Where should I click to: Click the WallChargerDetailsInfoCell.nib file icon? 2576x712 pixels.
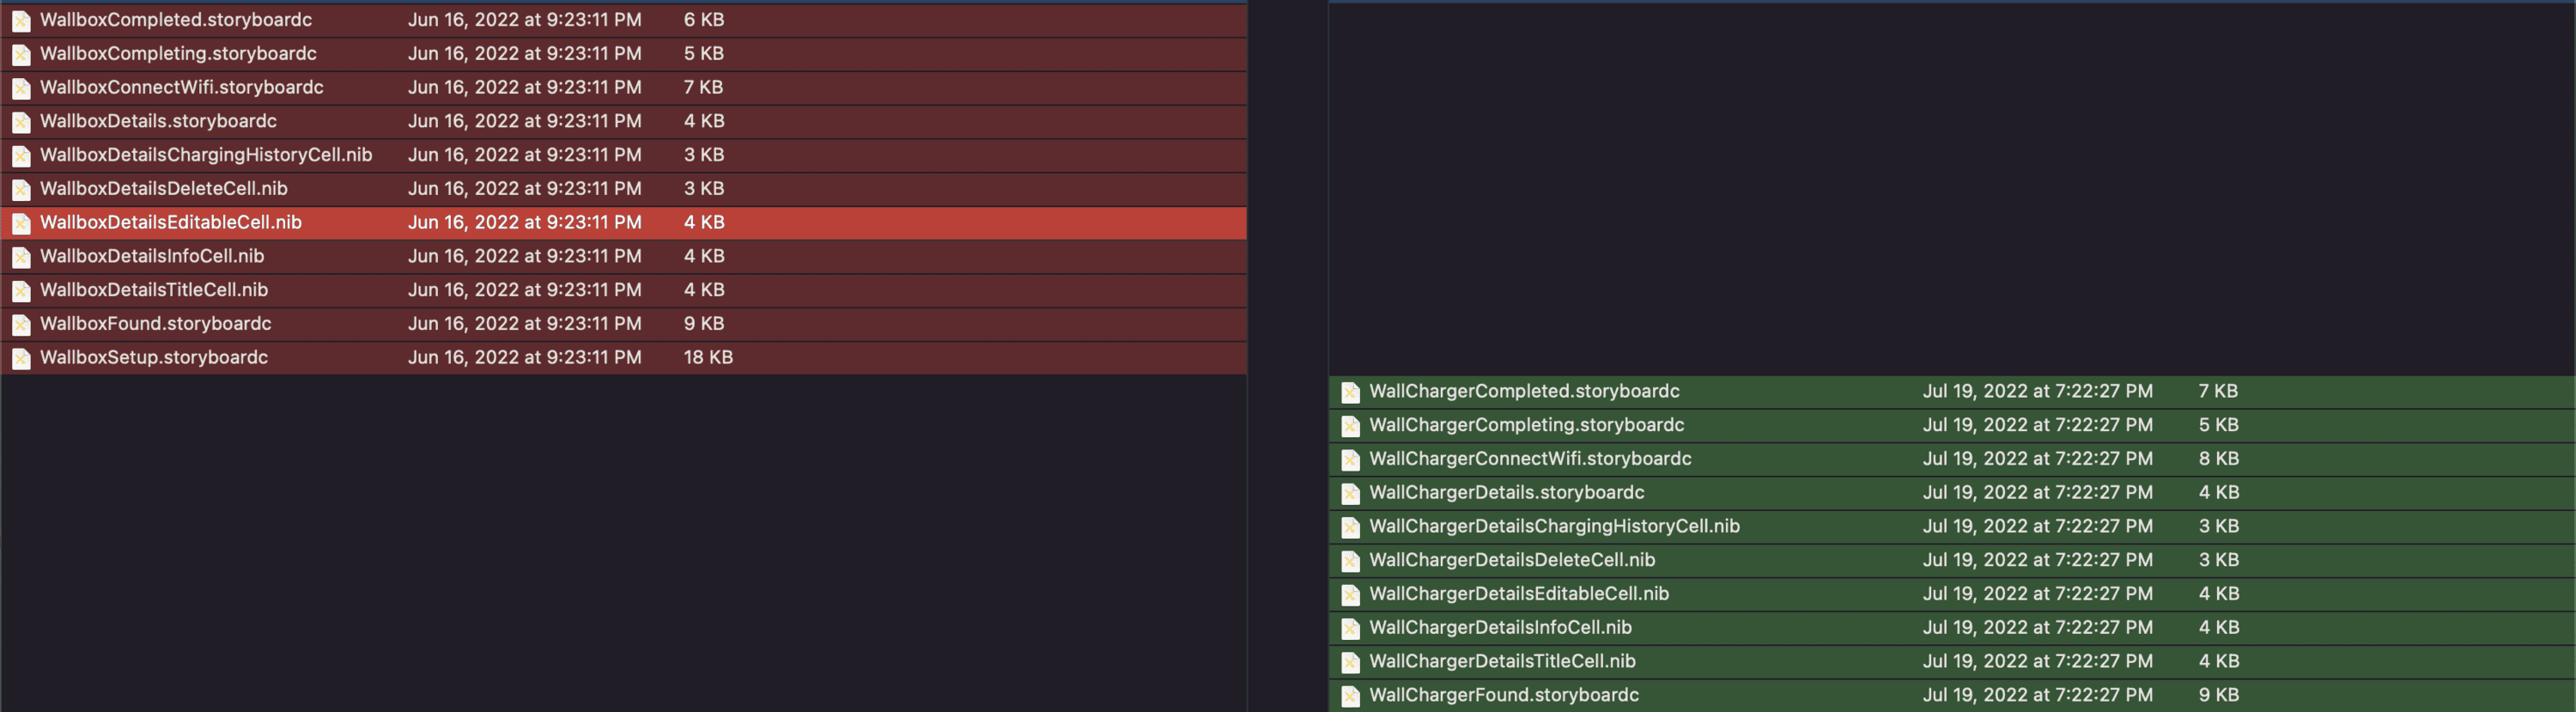tap(1350, 628)
